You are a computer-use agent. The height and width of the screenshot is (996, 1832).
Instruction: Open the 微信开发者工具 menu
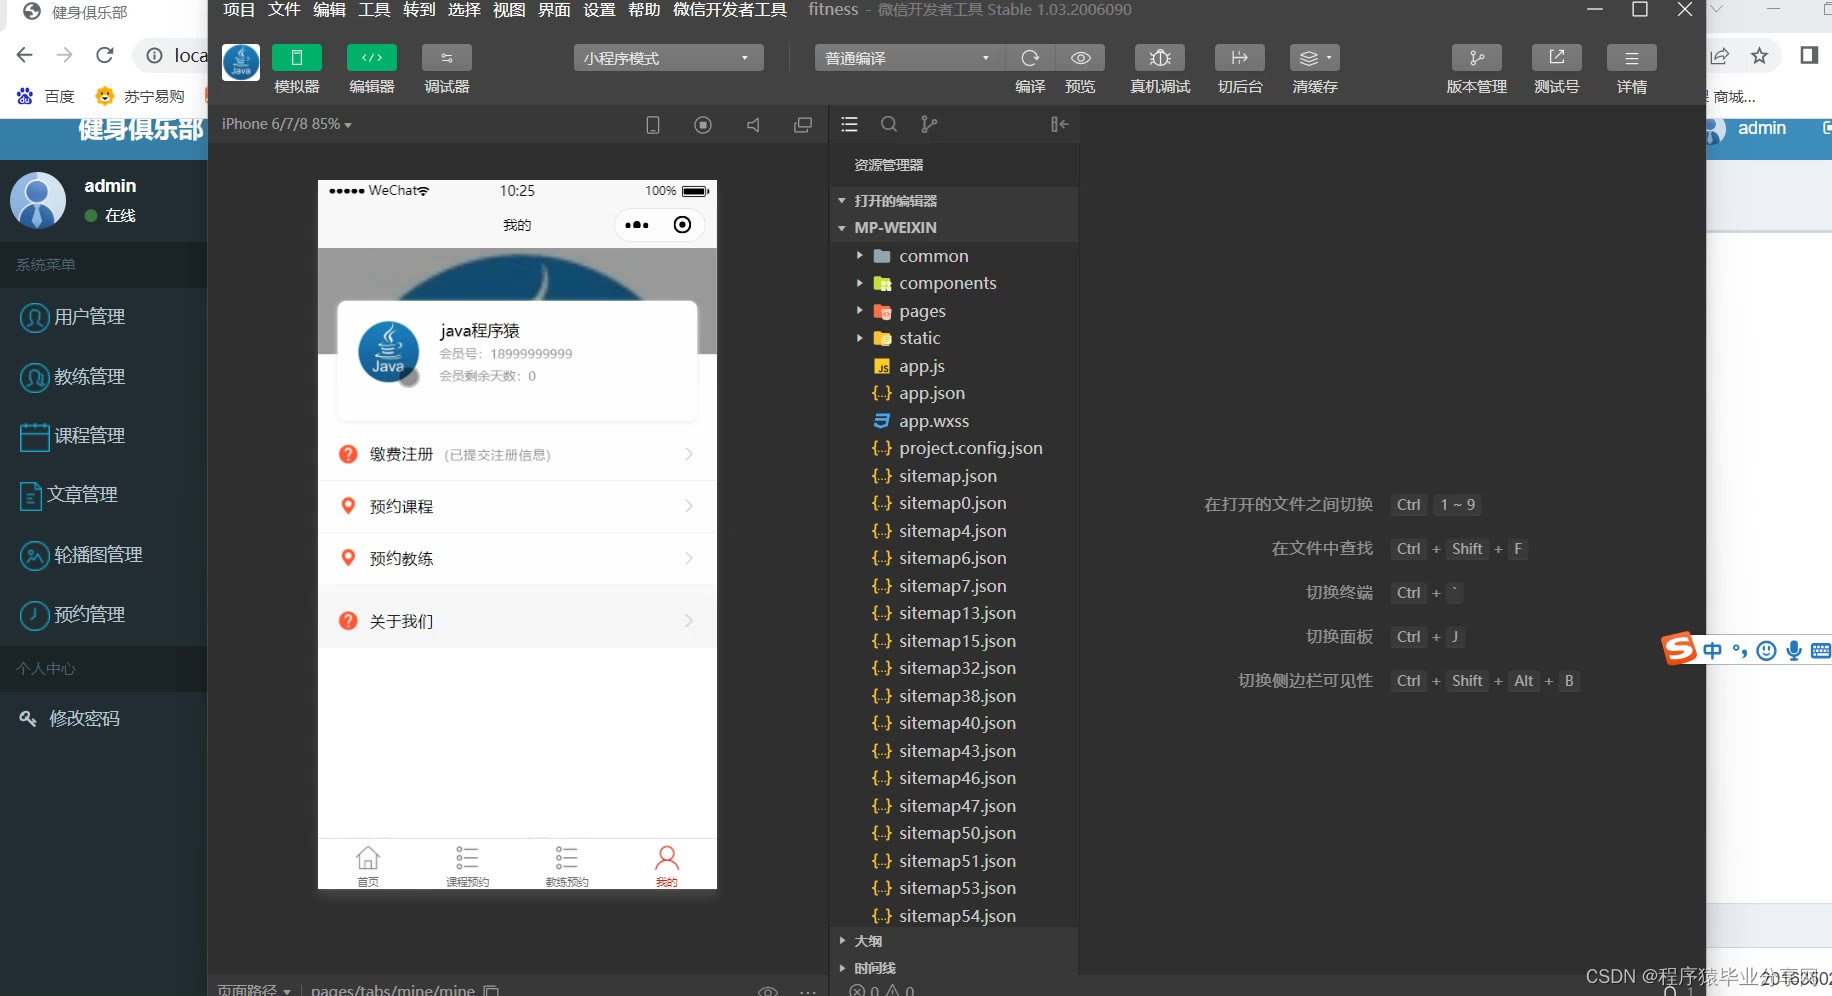[730, 10]
